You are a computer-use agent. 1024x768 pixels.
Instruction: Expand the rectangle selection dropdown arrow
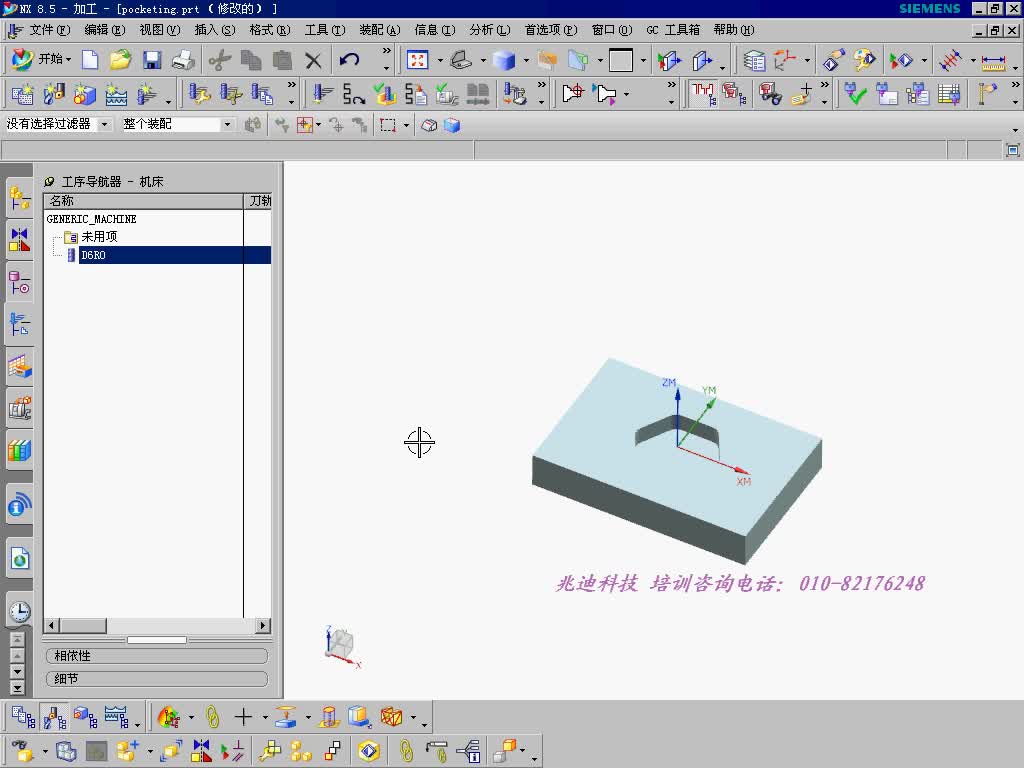click(x=406, y=125)
